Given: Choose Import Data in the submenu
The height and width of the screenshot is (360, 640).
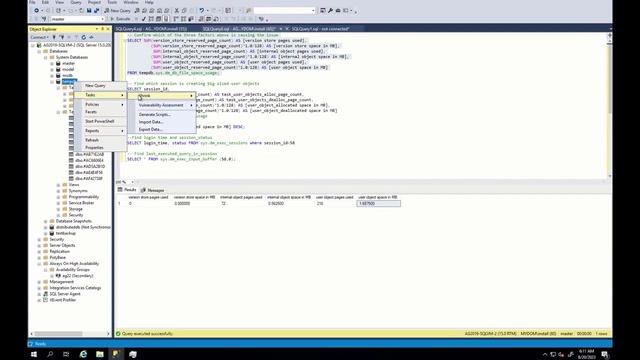Looking at the screenshot, I should 162,122.
